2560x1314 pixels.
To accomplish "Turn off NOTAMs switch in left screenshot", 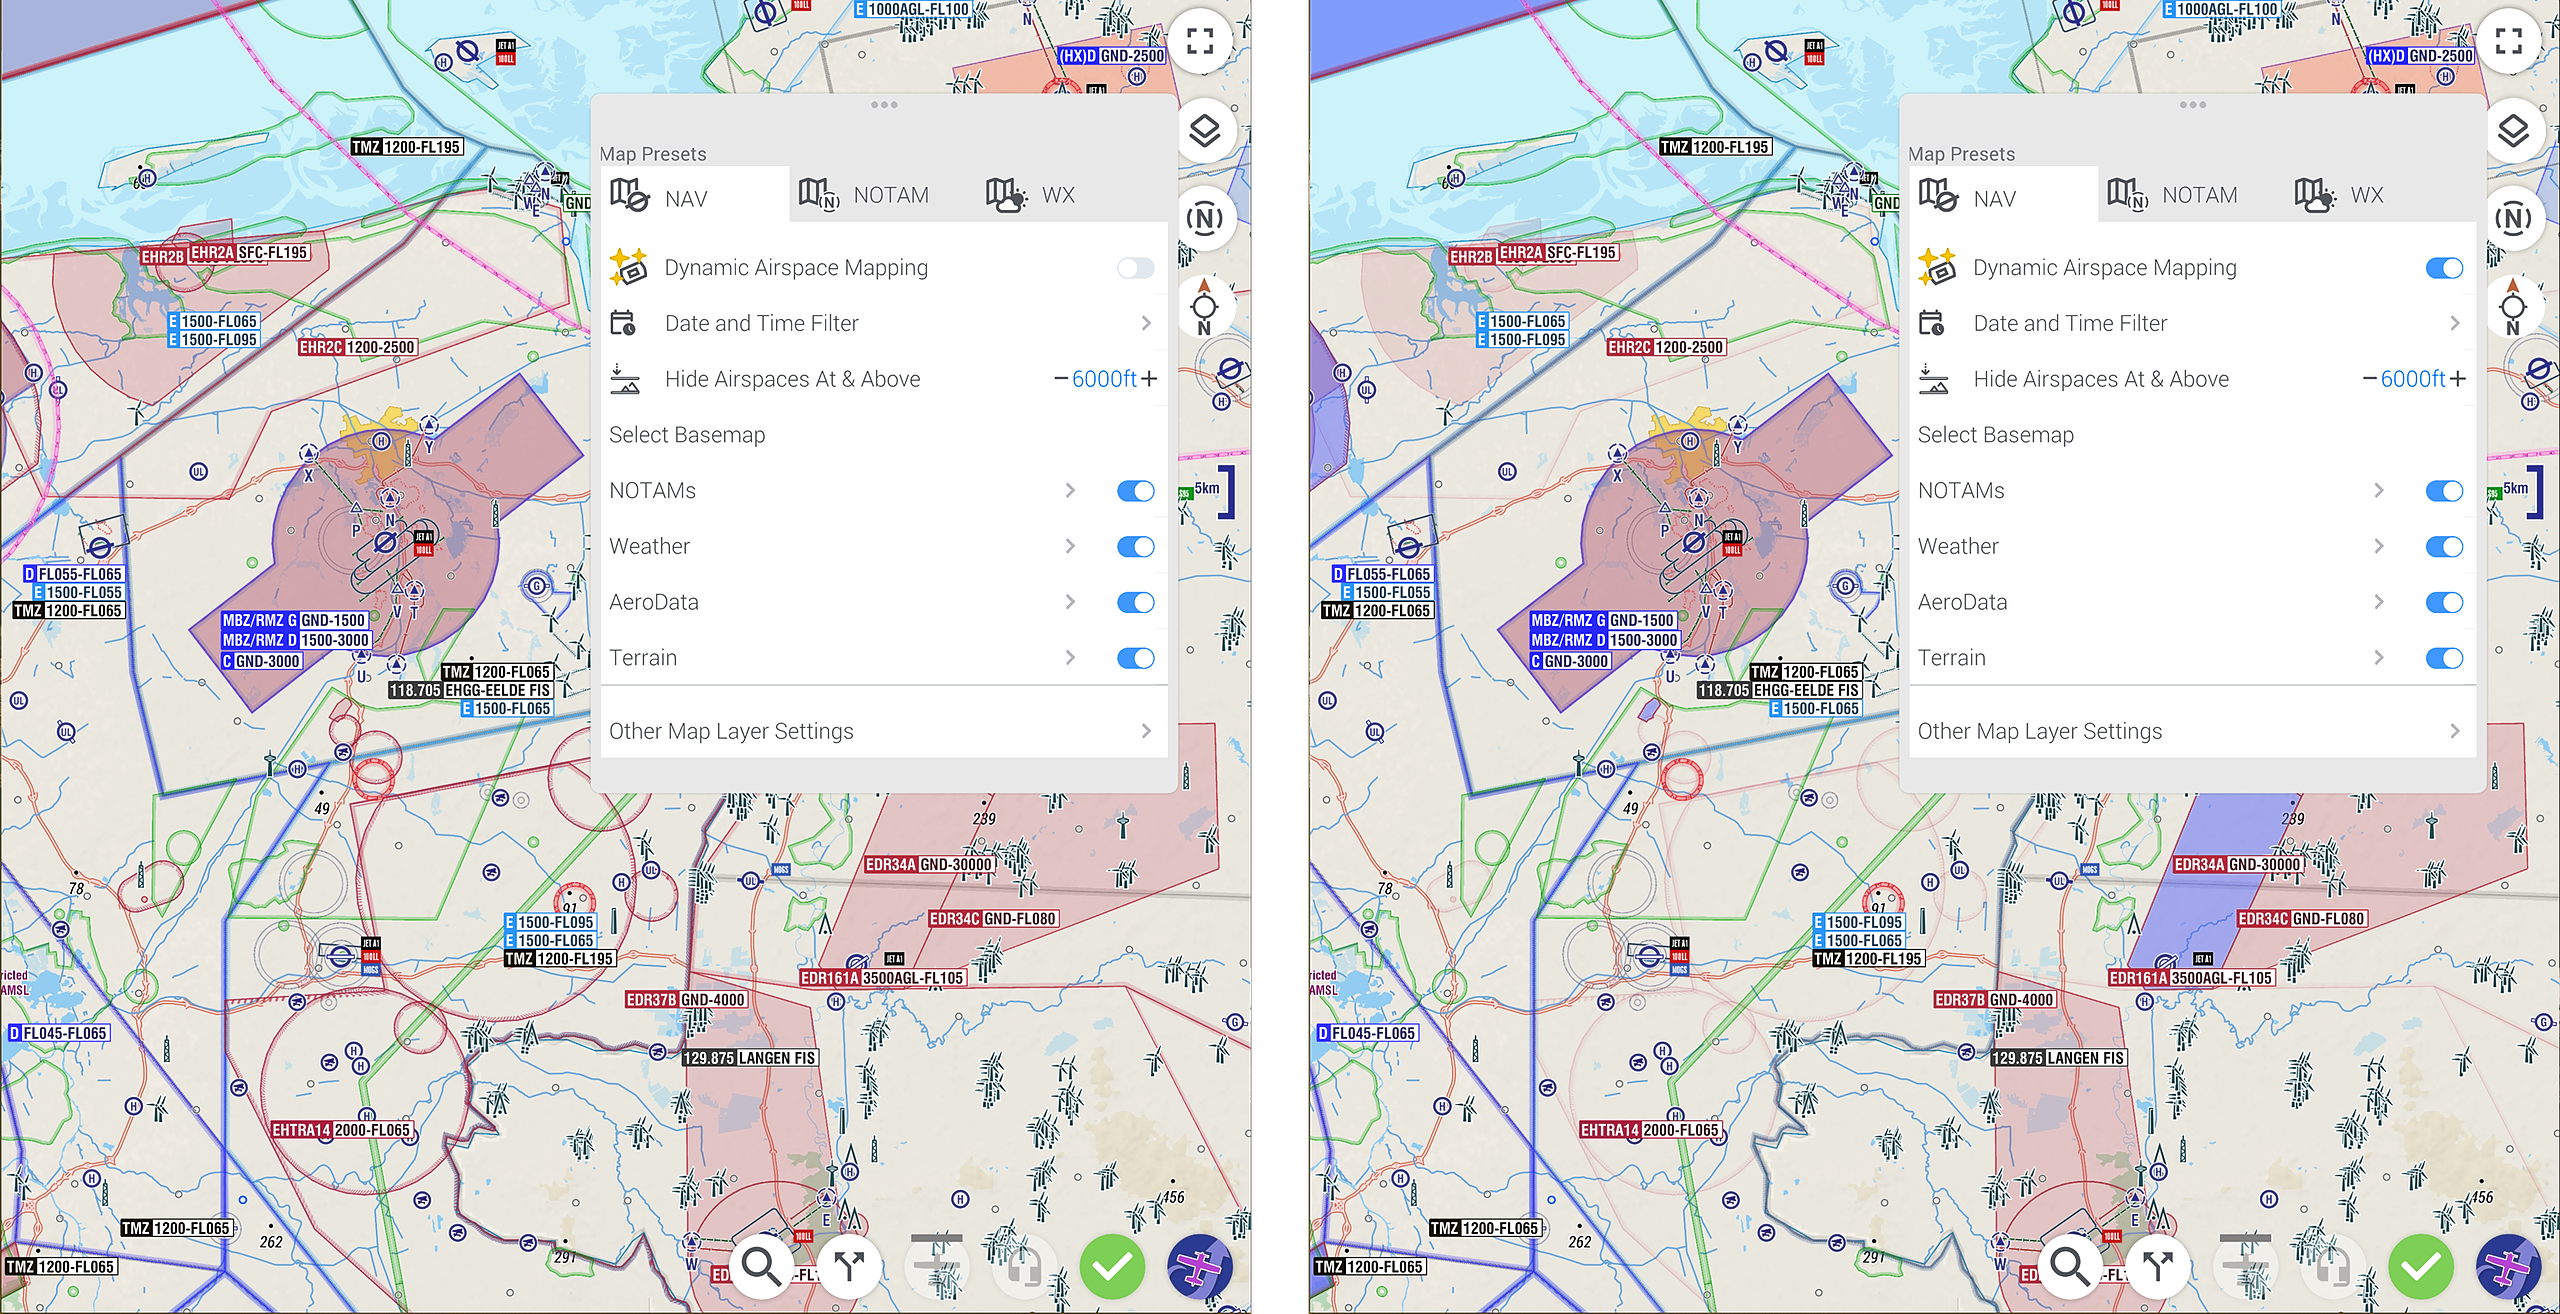I will click(x=1136, y=491).
